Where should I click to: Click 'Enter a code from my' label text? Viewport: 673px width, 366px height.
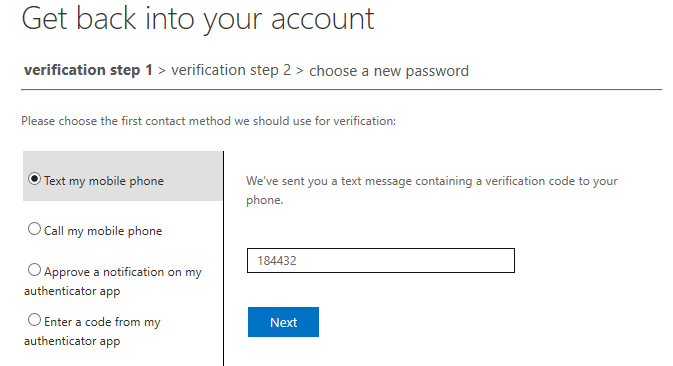(x=102, y=322)
